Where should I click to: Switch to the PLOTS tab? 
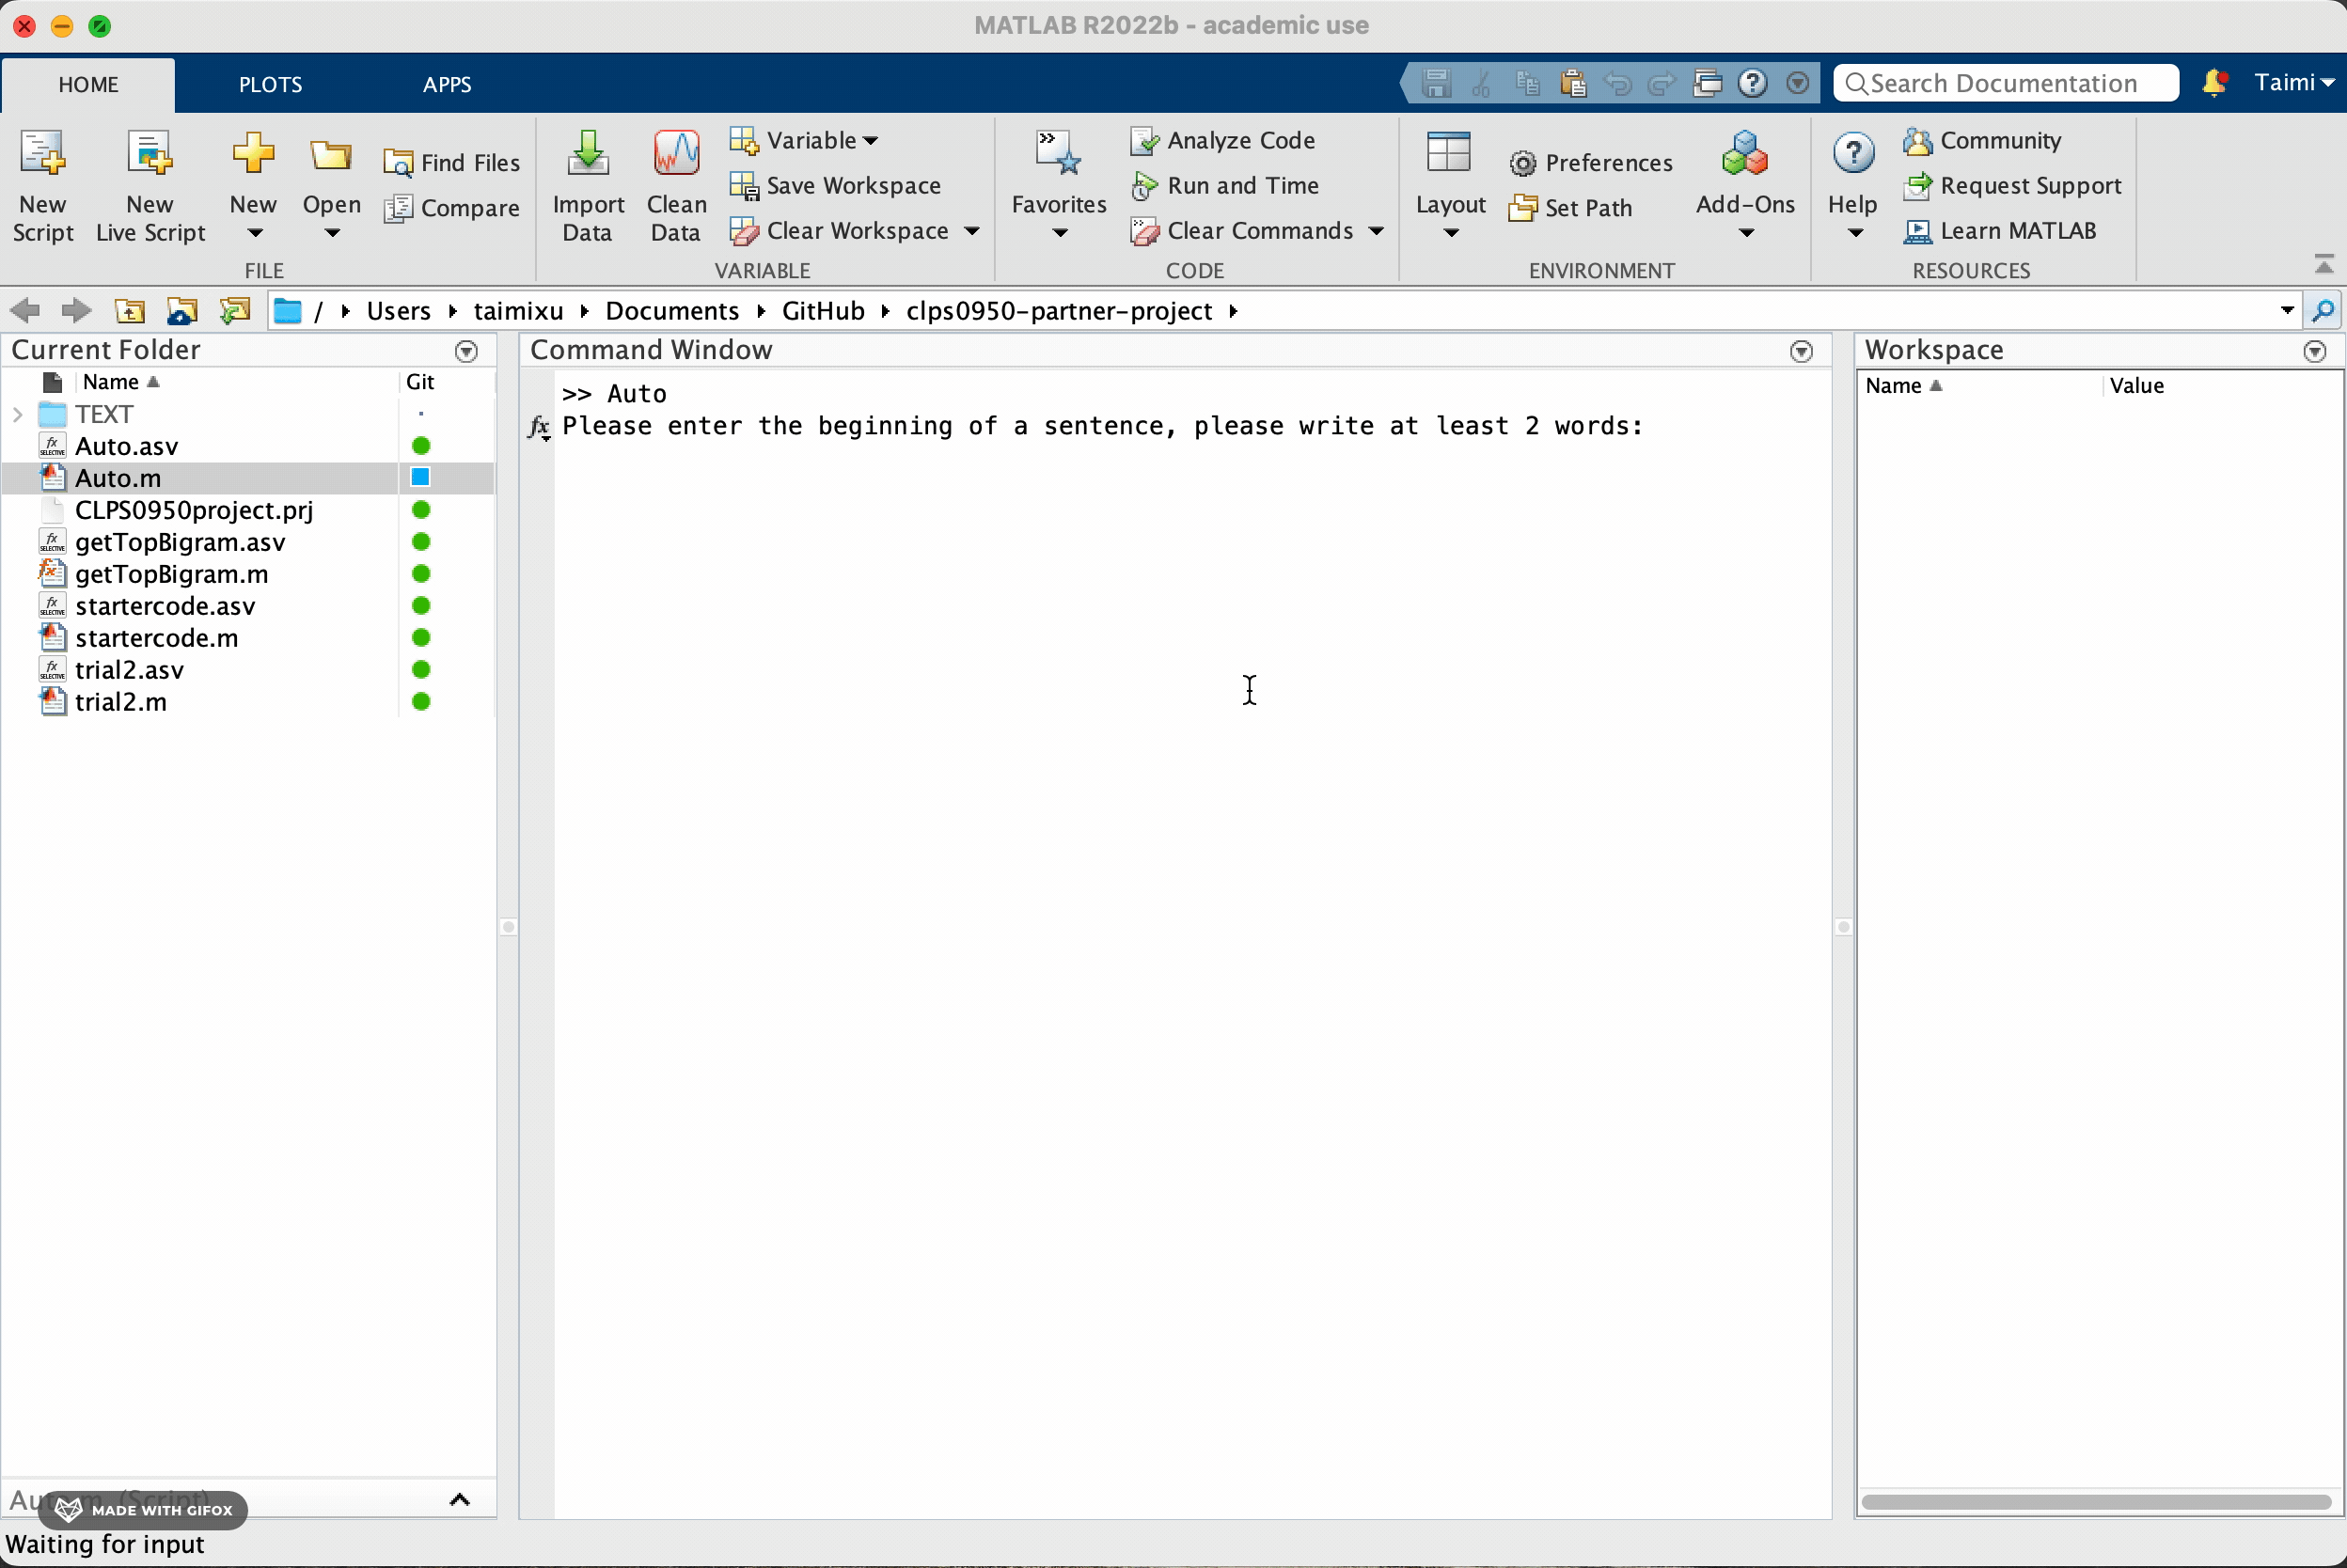coord(270,85)
